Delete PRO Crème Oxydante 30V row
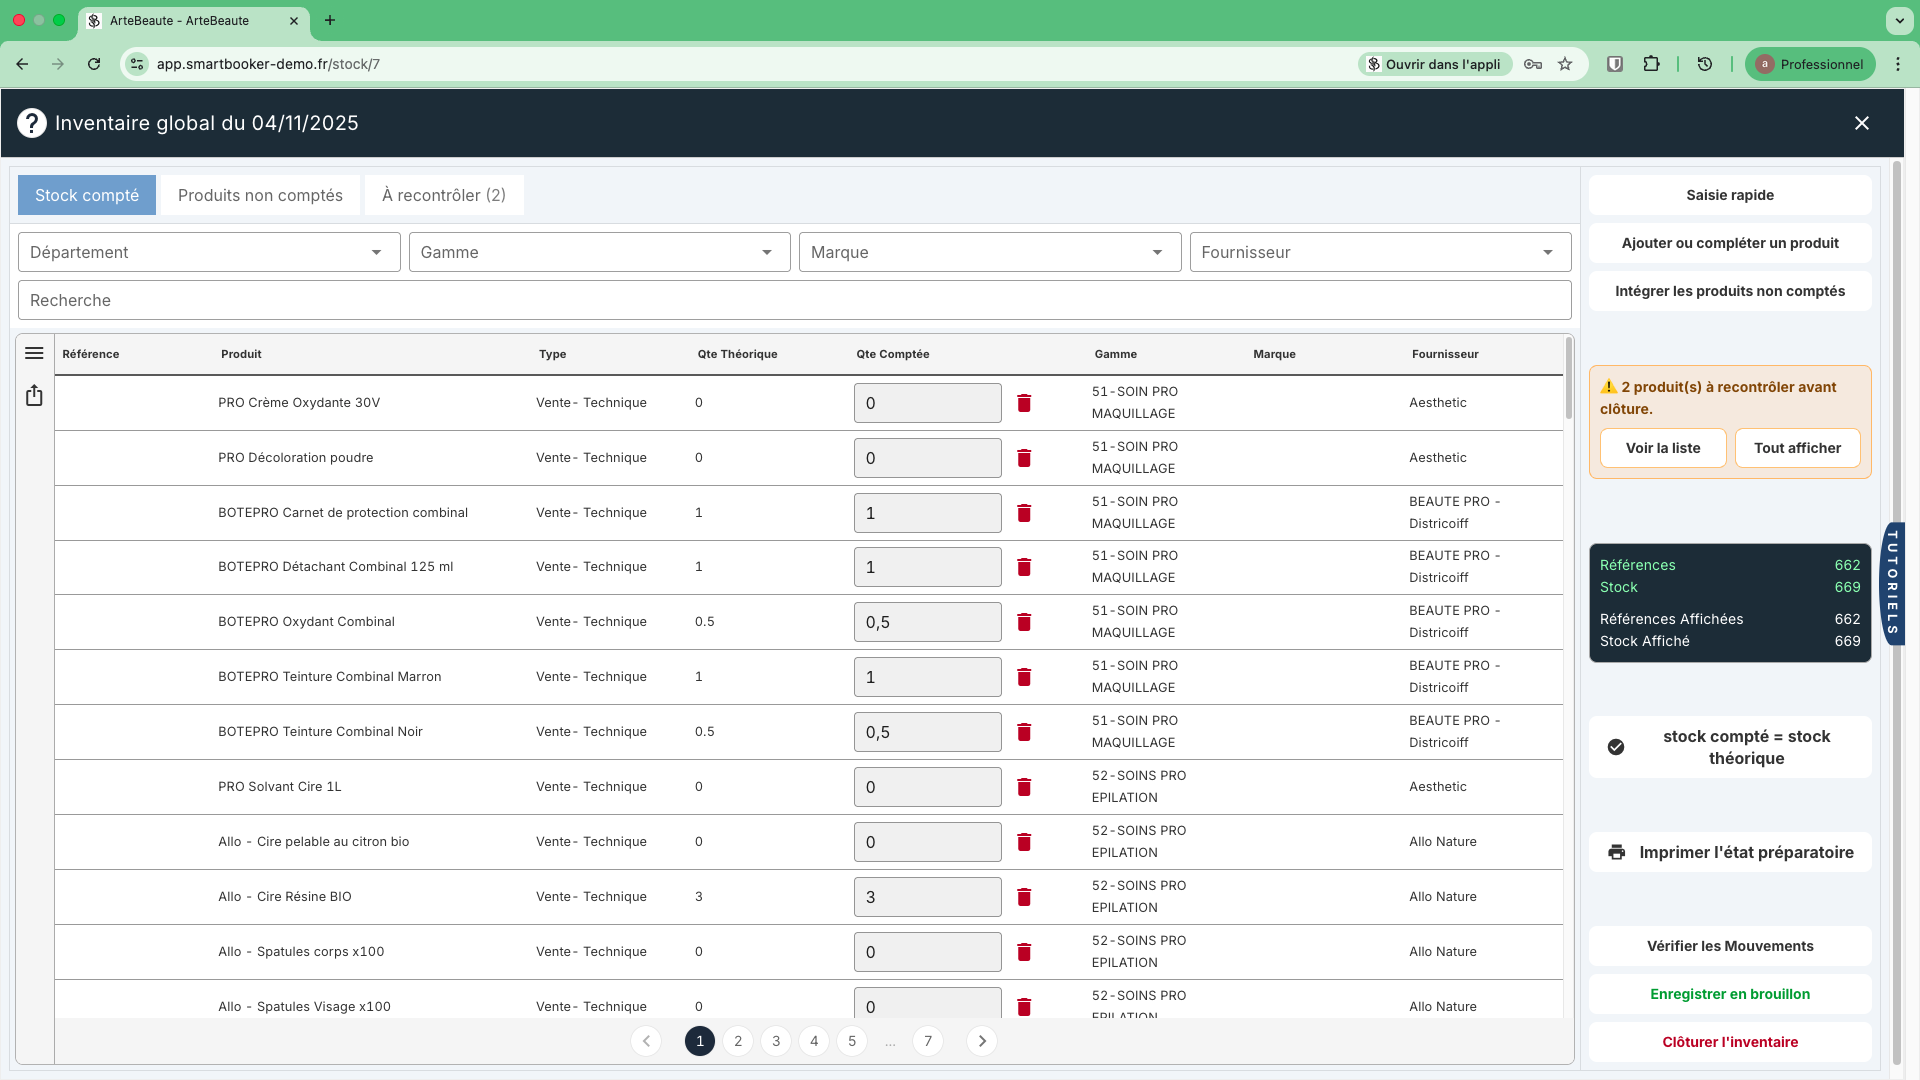The image size is (1920, 1080). [x=1024, y=403]
